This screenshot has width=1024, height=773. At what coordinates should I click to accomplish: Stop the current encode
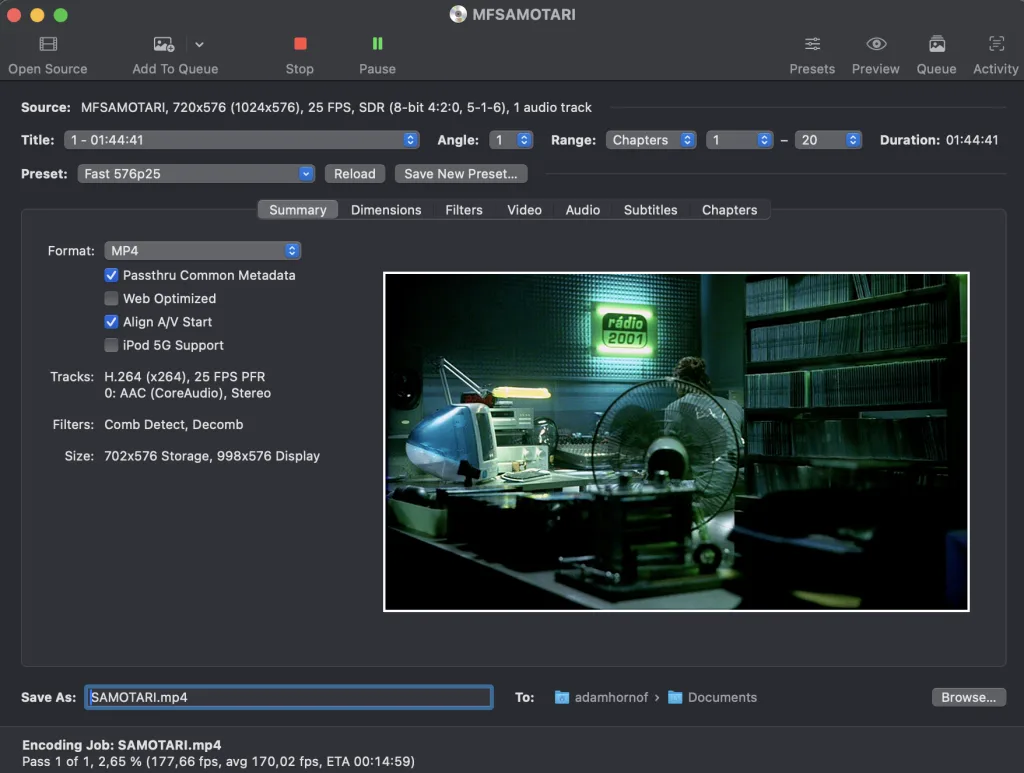coord(300,44)
